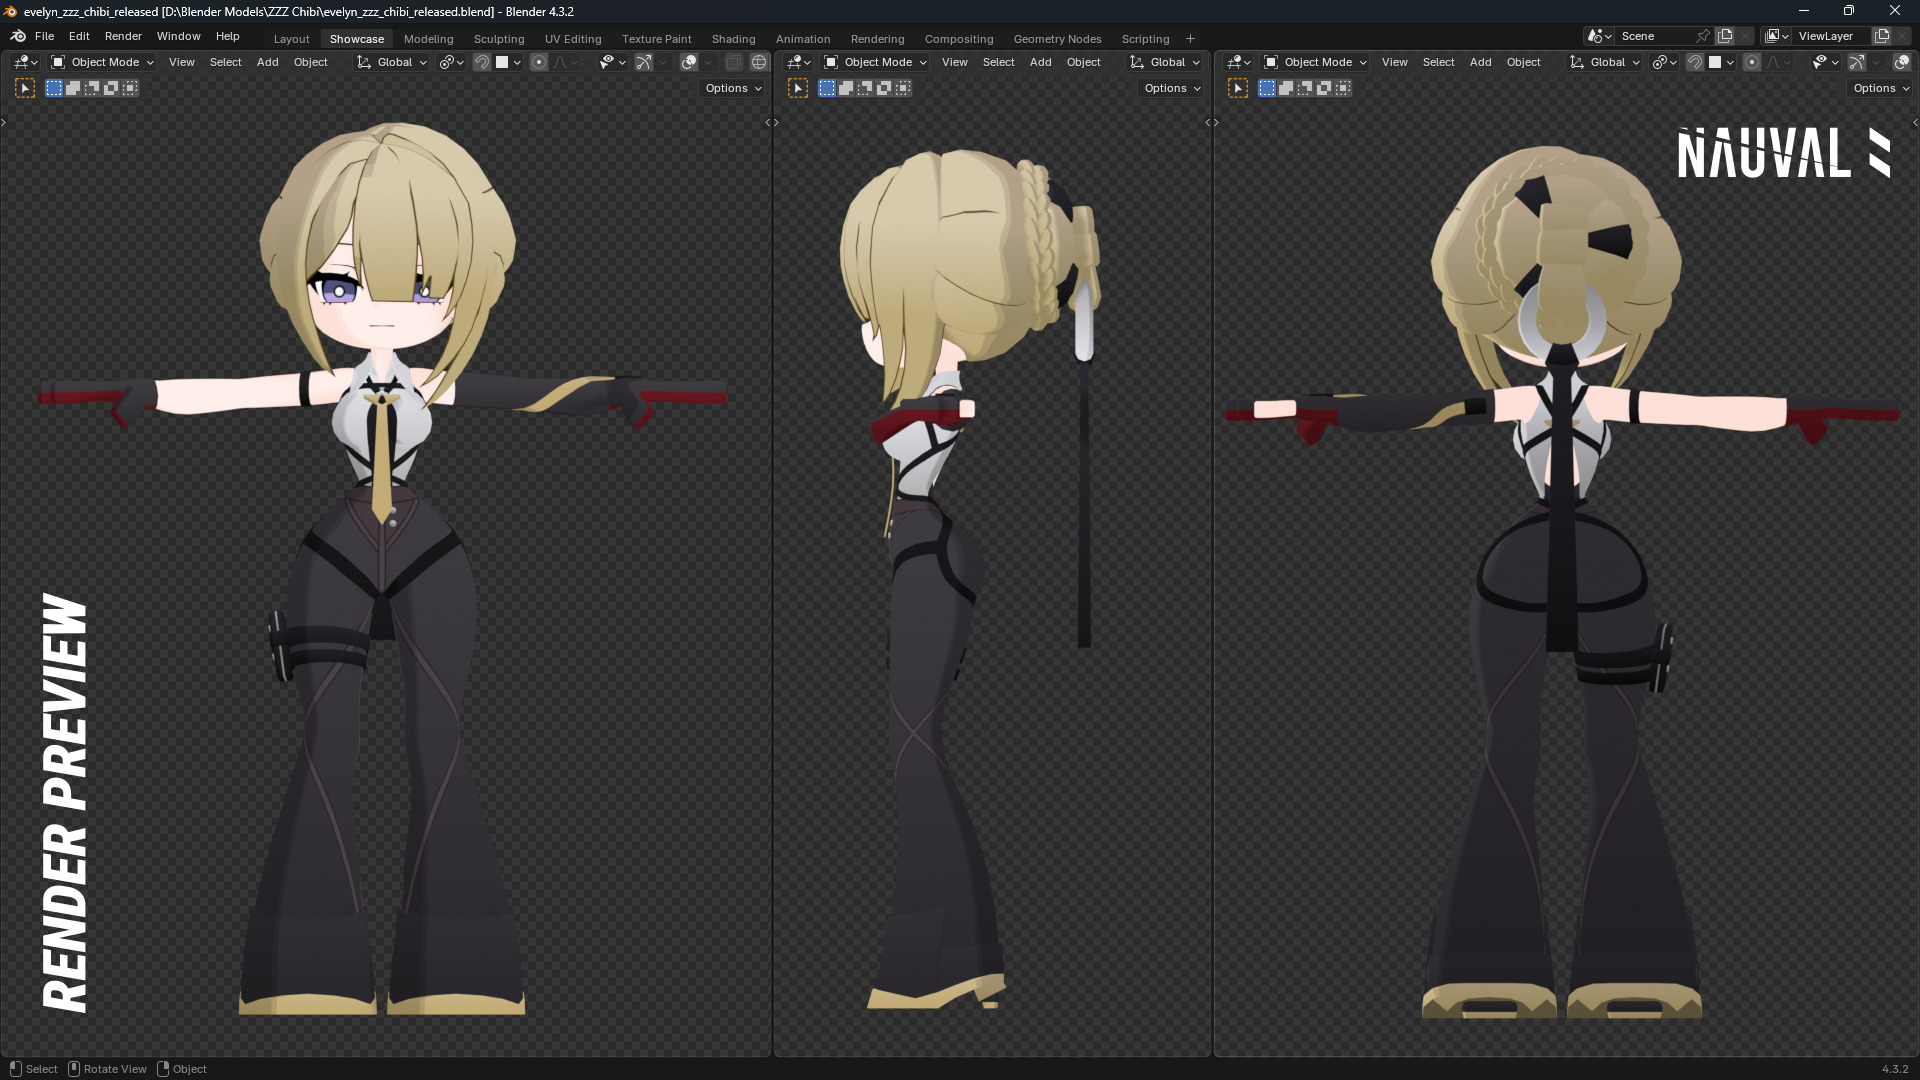Choose 'intersect selection' mode in the right viewport
The height and width of the screenshot is (1080, 1920).
click(x=1343, y=88)
